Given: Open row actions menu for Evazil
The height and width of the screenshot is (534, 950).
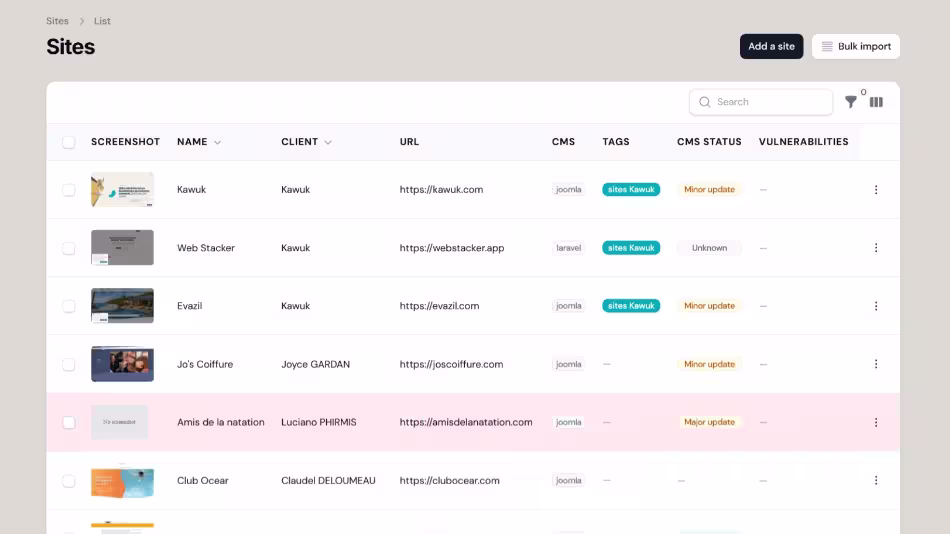Looking at the screenshot, I should (875, 306).
